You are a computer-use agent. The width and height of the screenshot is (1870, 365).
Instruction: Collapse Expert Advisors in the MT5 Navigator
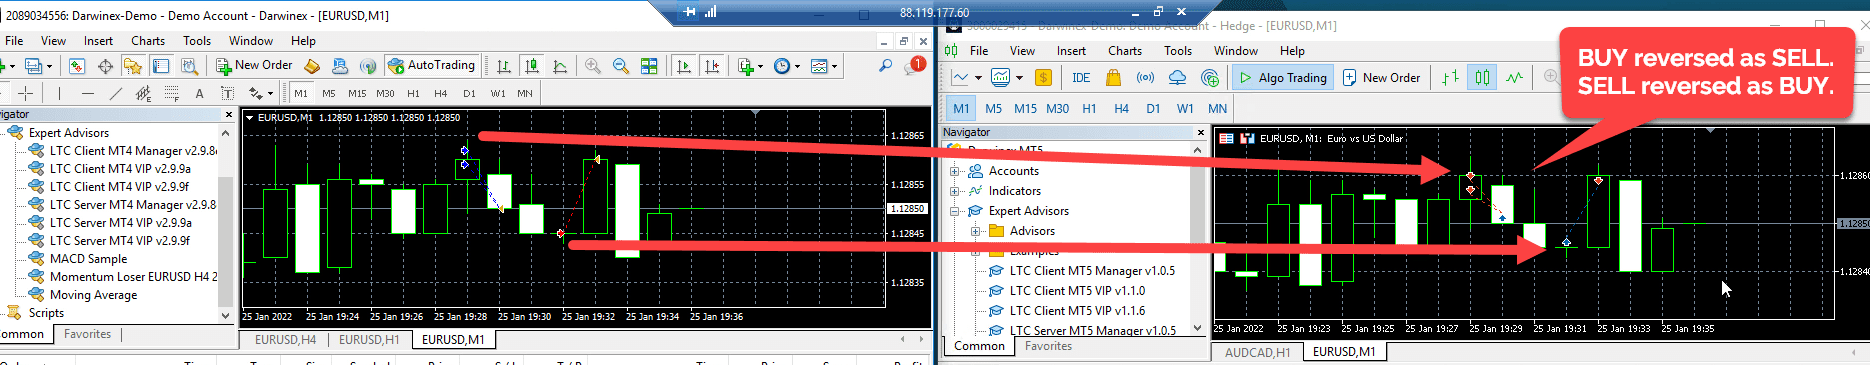954,211
